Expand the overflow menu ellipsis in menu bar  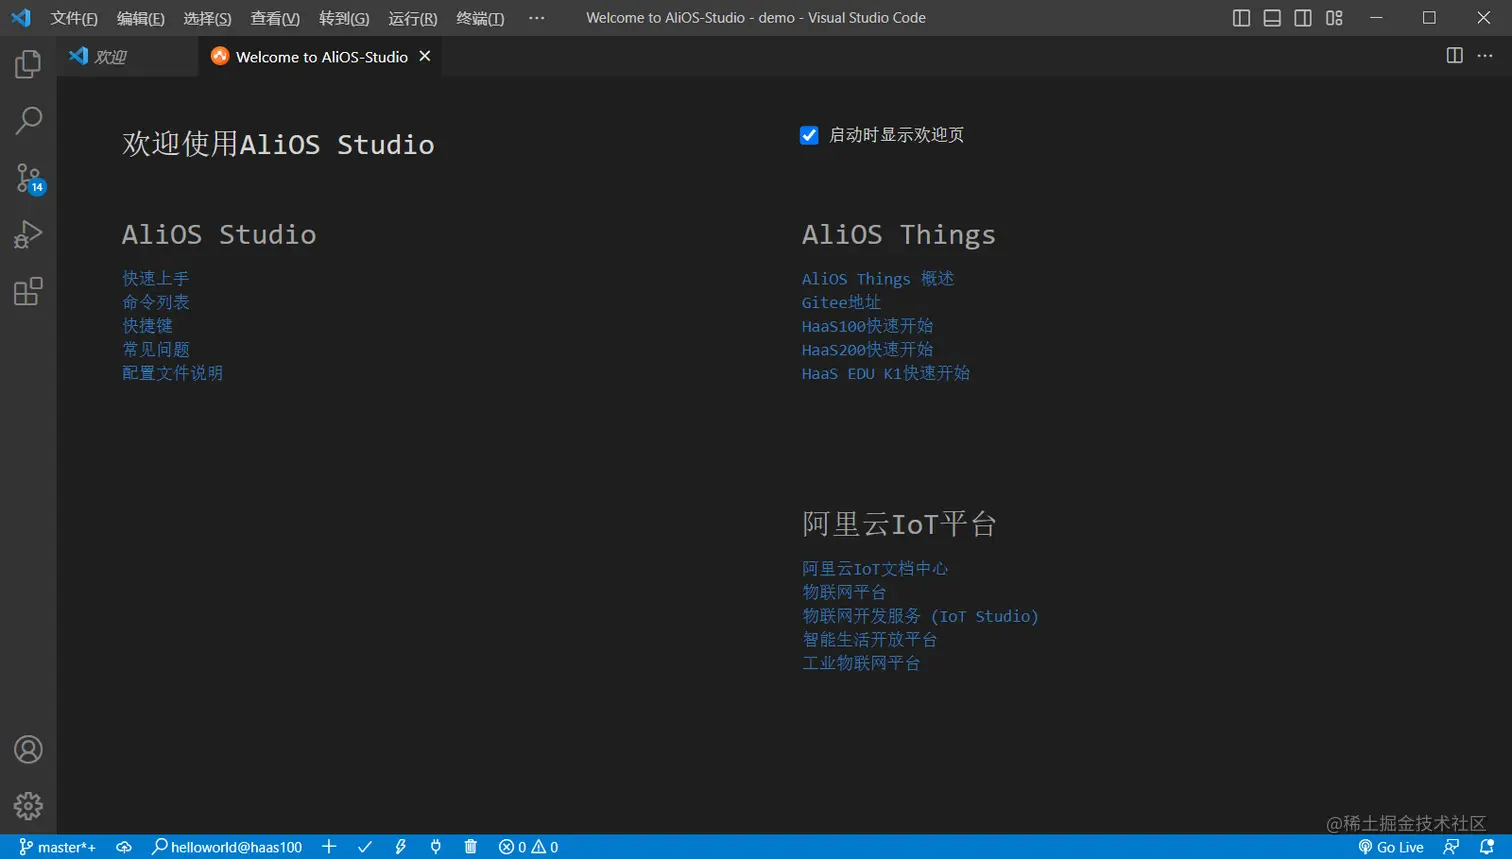pyautogui.click(x=537, y=18)
